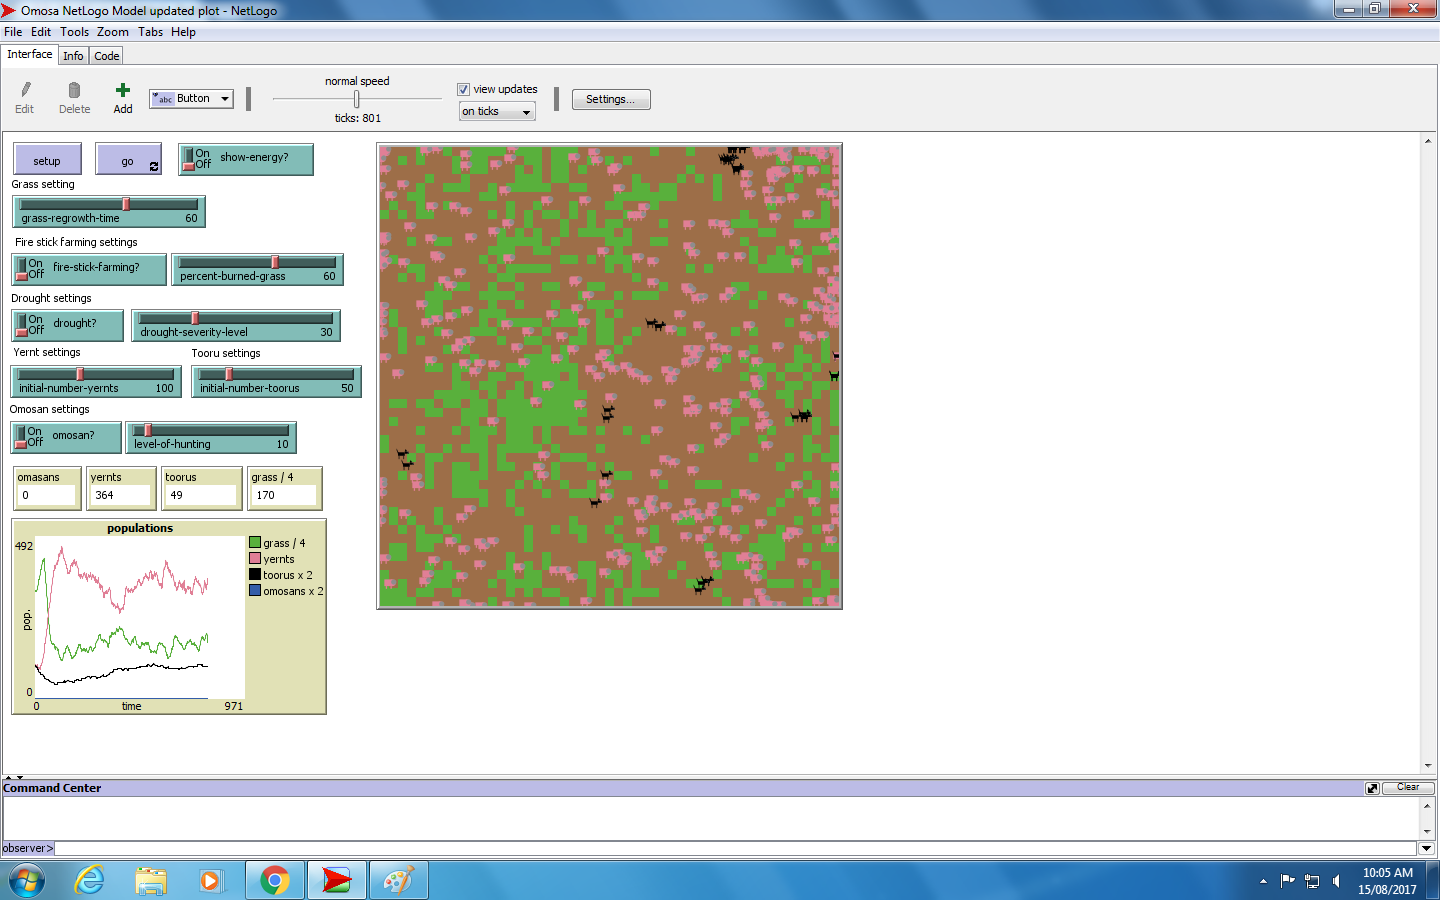
Task: Click the Action Center flag tray icon
Action: tap(1288, 881)
